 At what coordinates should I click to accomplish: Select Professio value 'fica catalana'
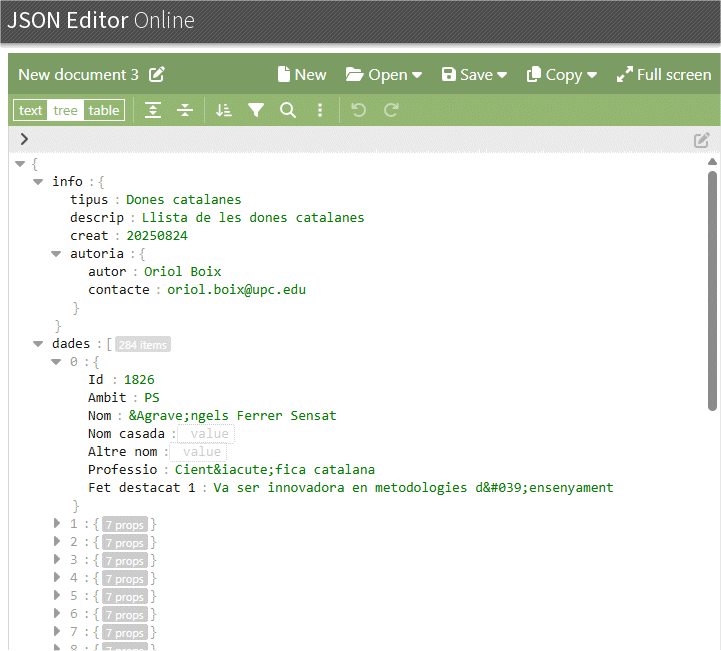[275, 470]
